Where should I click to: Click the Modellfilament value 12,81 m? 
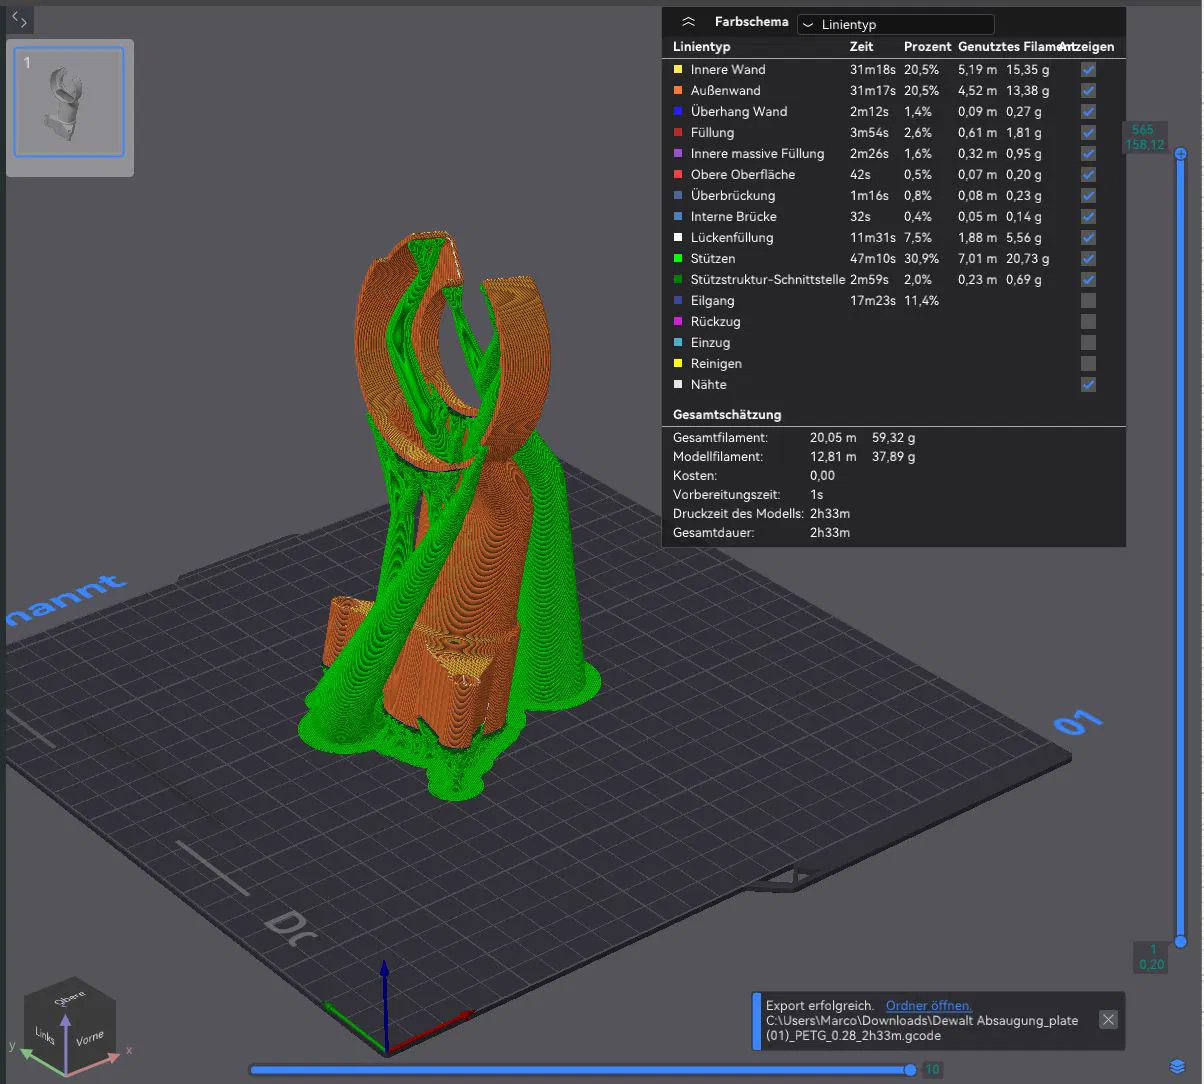click(833, 457)
